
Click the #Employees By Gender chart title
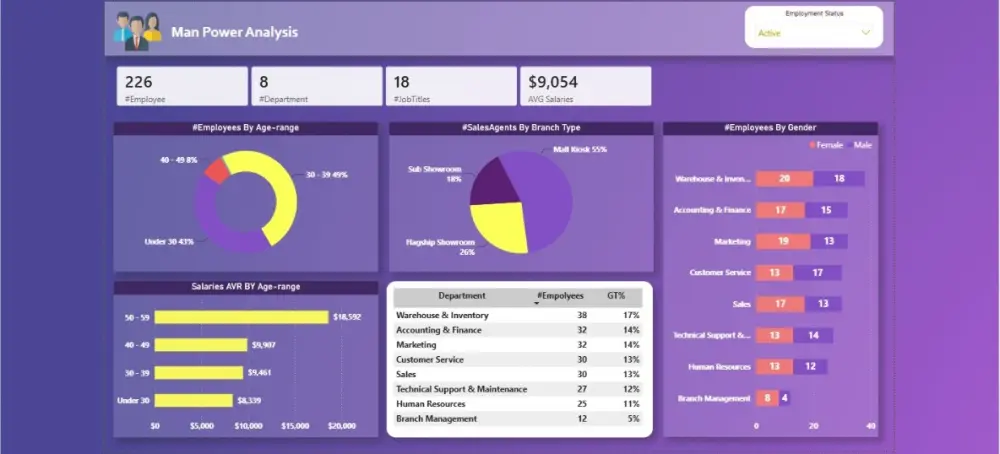pyautogui.click(x=770, y=128)
